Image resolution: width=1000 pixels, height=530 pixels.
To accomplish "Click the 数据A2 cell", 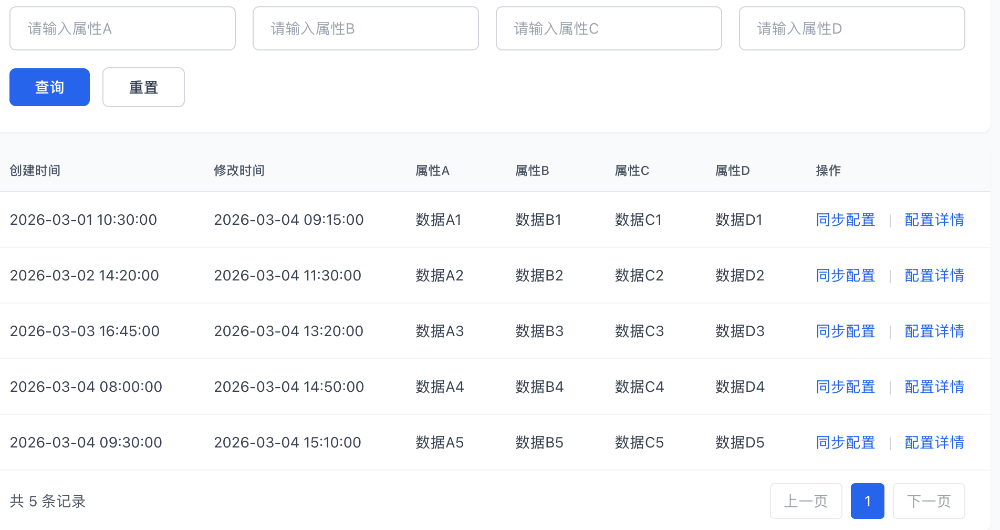I will [x=439, y=276].
